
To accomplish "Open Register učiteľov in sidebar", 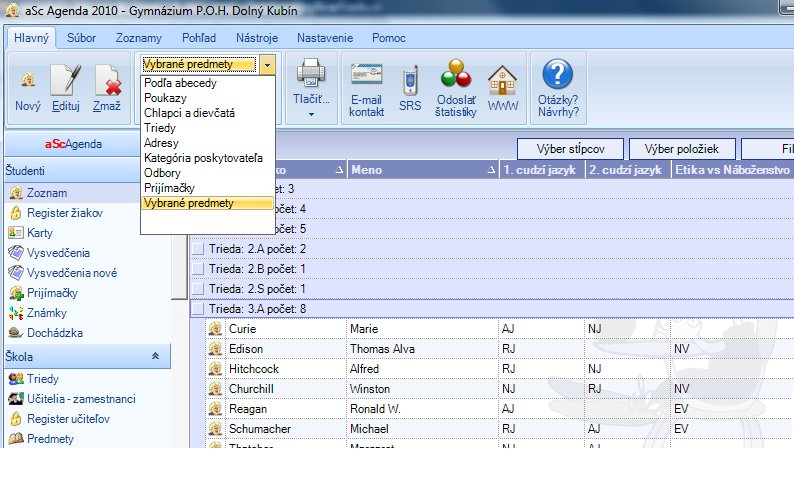I will point(68,419).
